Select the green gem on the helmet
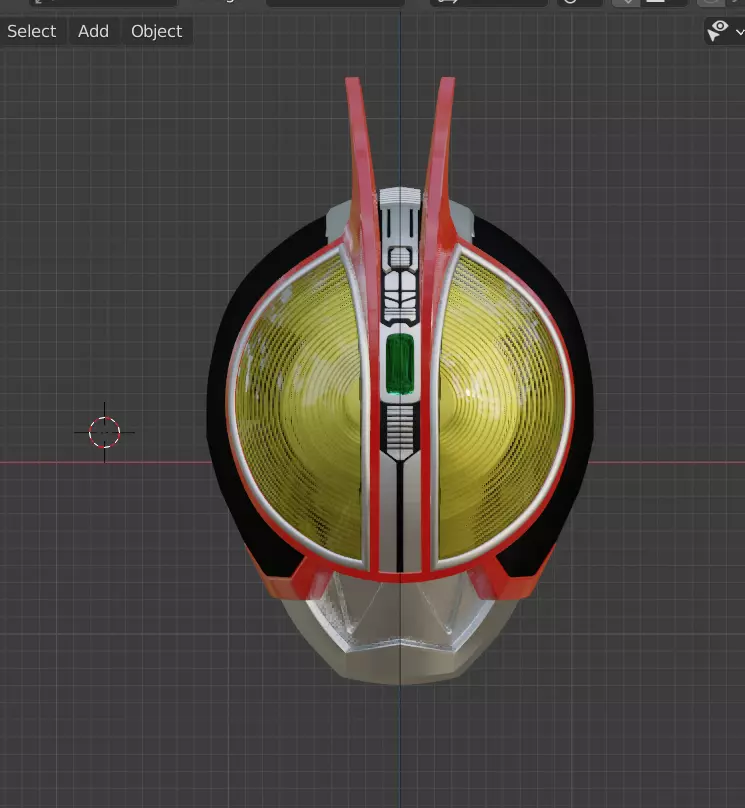This screenshot has width=745, height=808. click(400, 364)
